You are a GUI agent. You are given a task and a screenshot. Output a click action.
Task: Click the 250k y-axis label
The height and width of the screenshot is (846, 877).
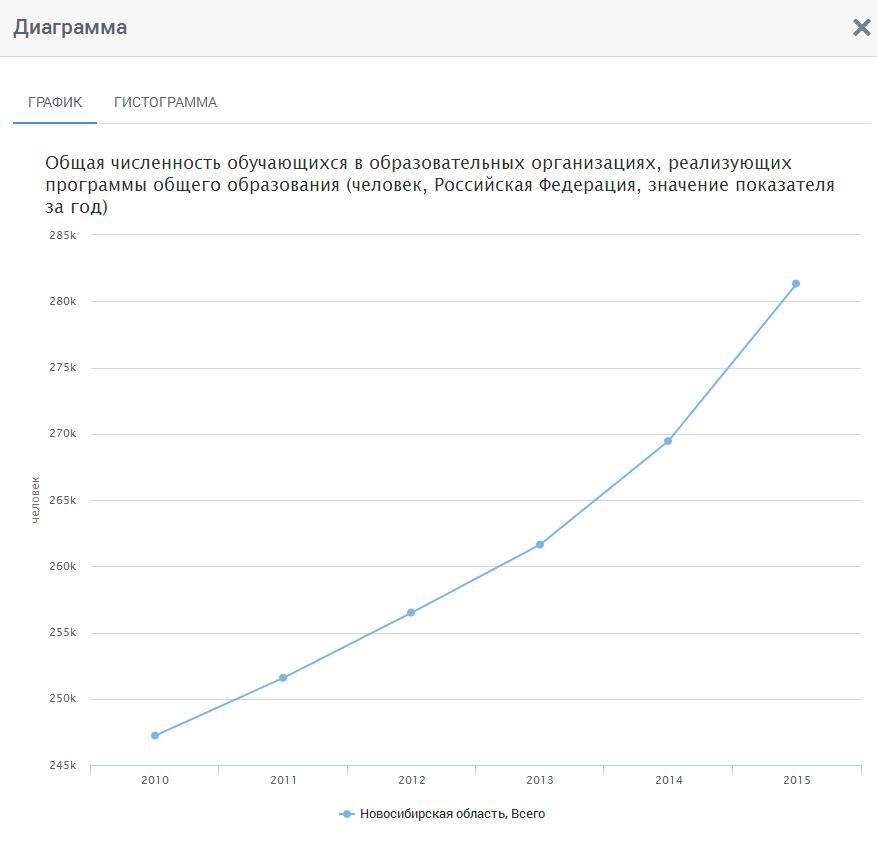pyautogui.click(x=63, y=698)
